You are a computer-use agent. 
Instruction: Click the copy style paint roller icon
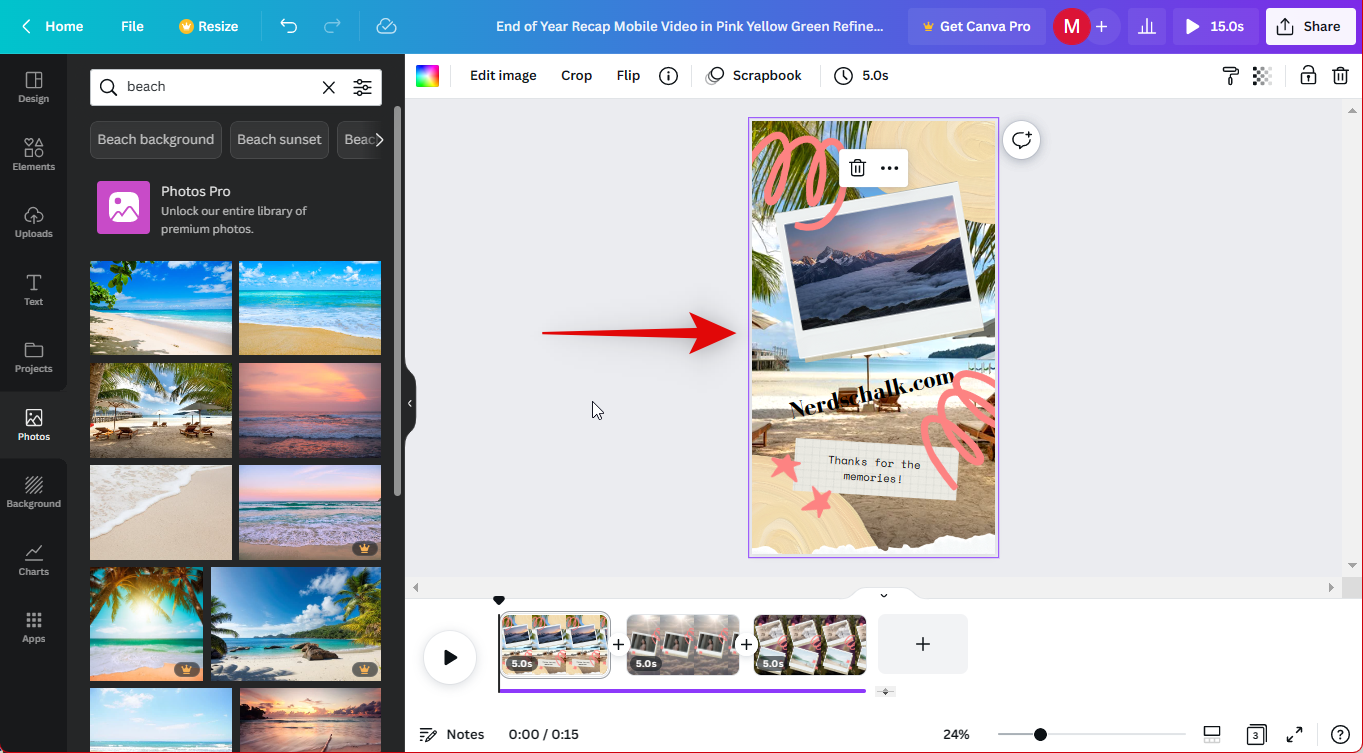pyautogui.click(x=1231, y=76)
